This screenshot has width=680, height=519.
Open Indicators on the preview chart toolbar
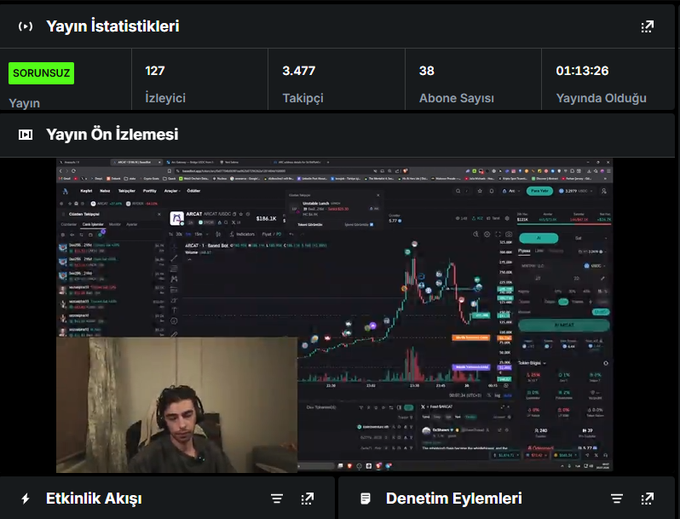tap(242, 234)
